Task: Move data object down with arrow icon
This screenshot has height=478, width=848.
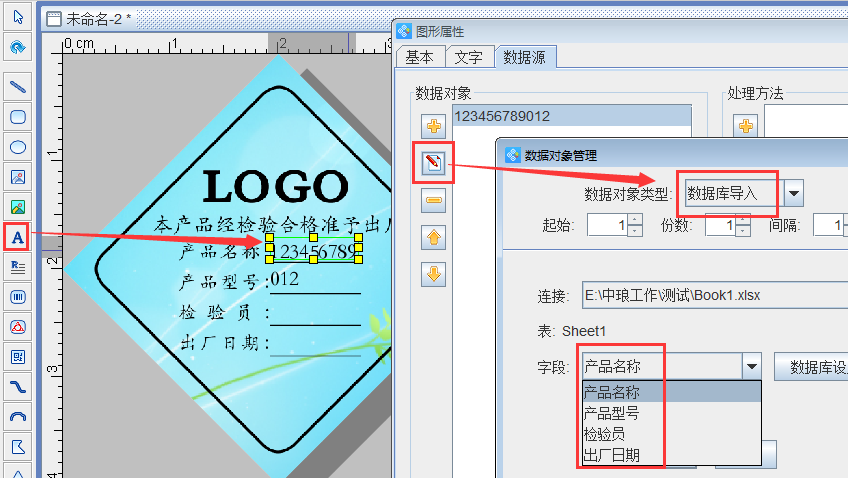Action: click(x=434, y=274)
